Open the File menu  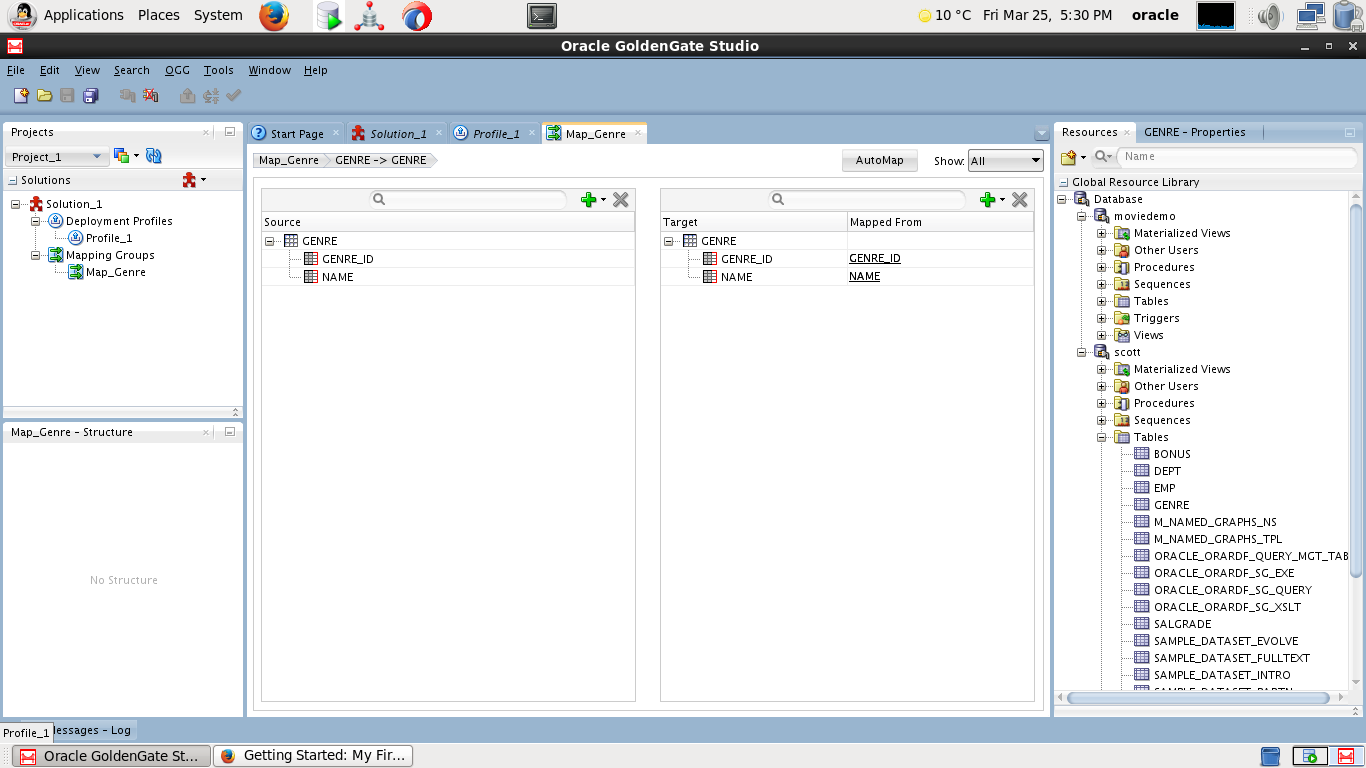(x=16, y=70)
